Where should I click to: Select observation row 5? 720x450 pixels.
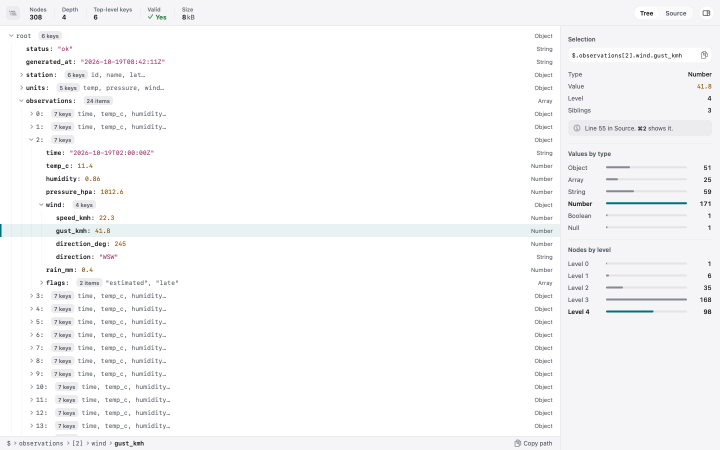coord(280,322)
